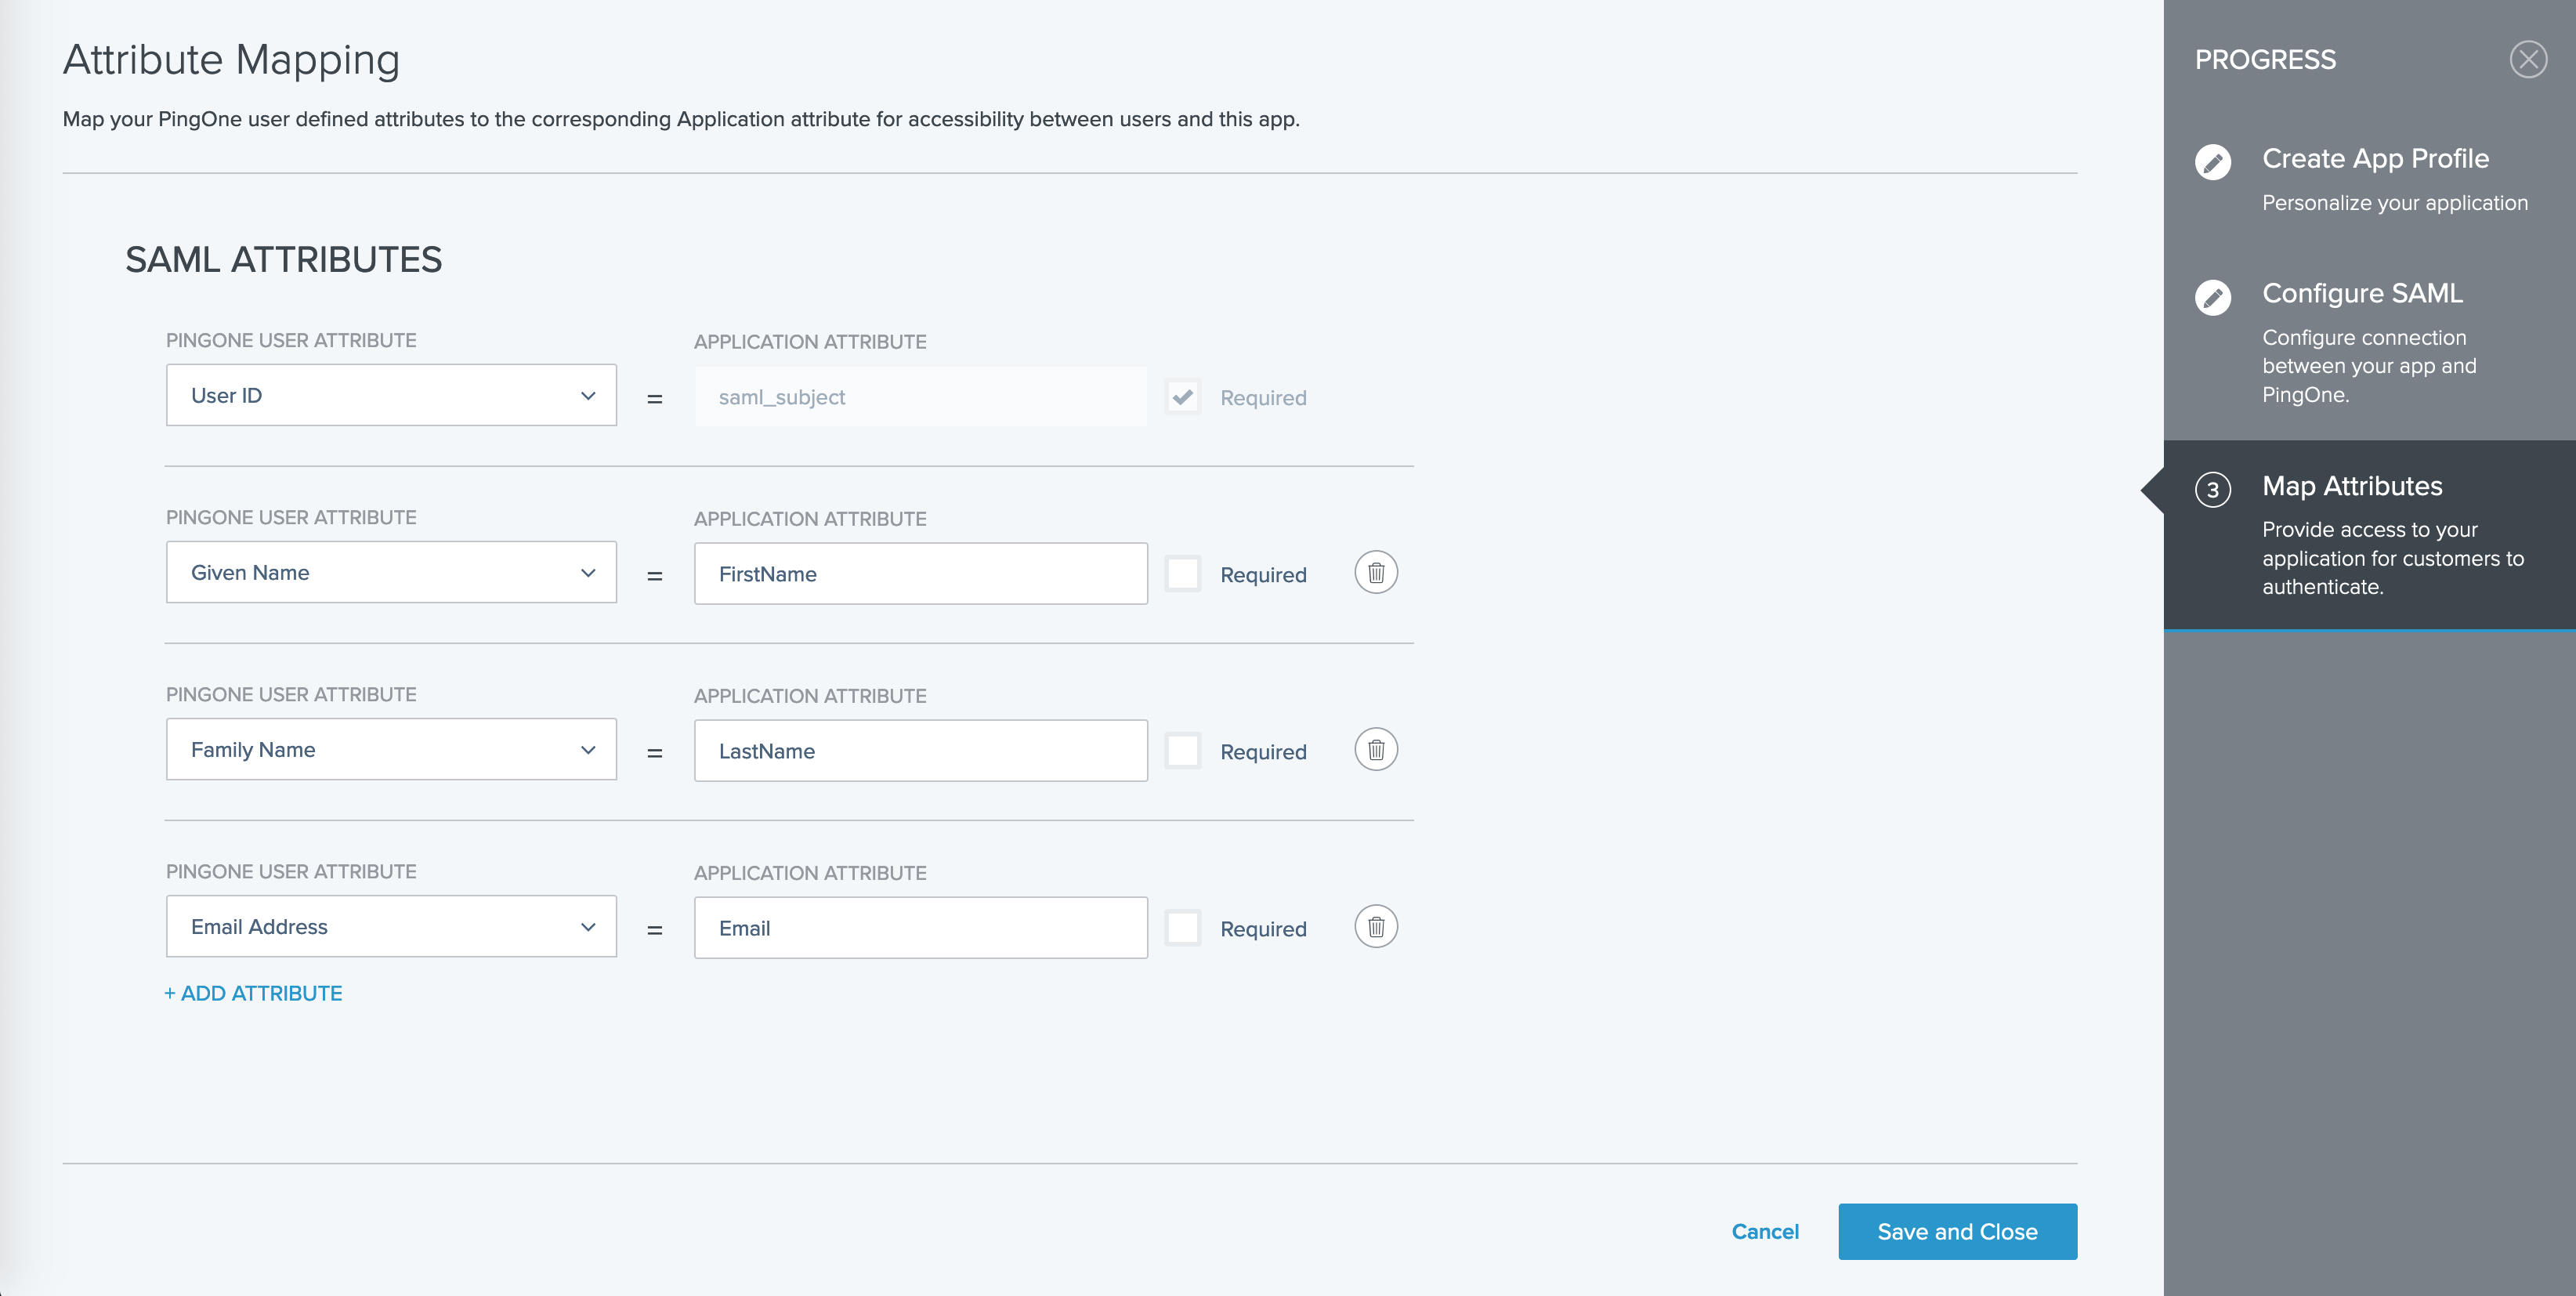Open the Family Name dropdown
Viewport: 2576px width, 1296px height.
point(391,750)
